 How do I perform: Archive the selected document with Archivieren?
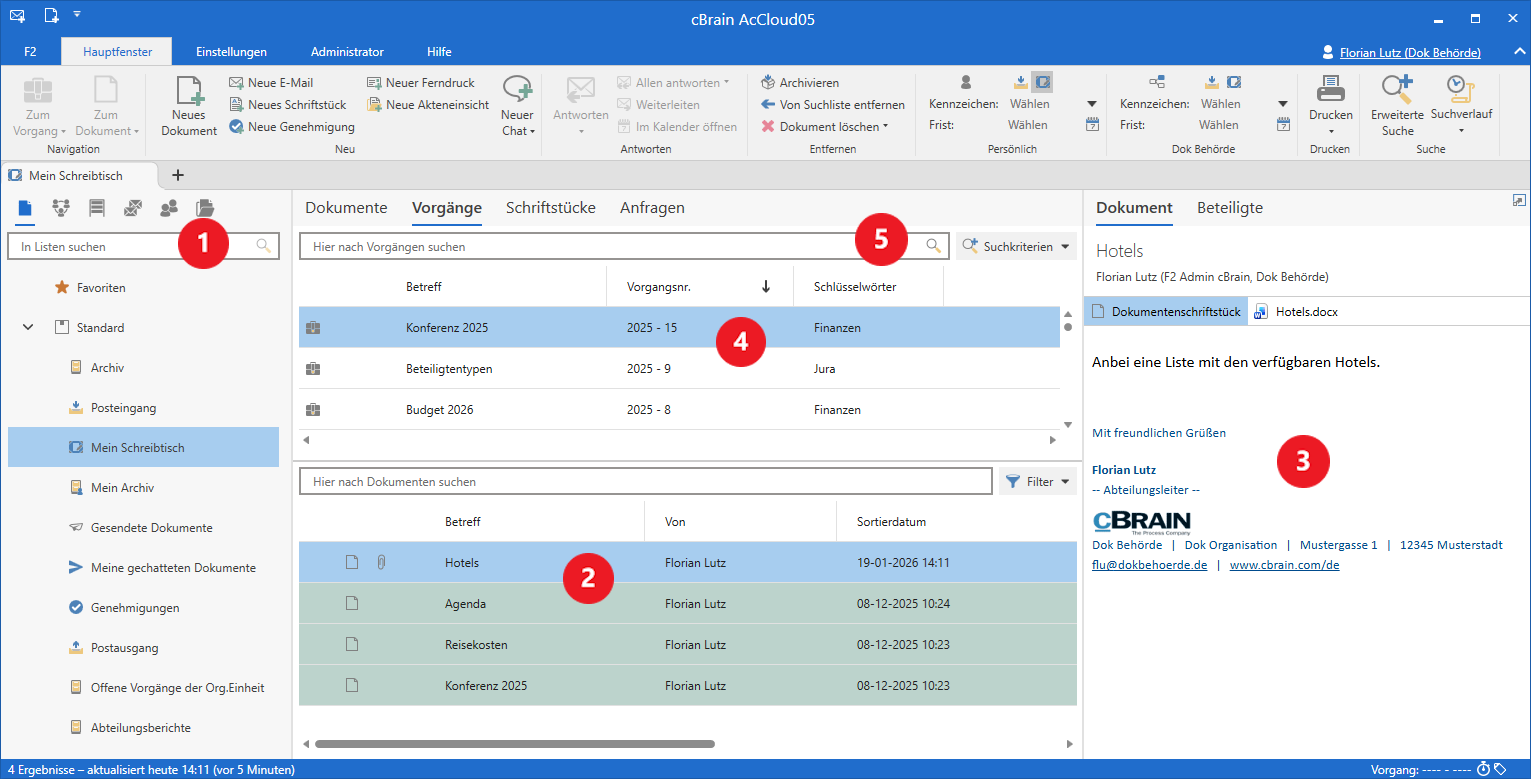pos(799,83)
